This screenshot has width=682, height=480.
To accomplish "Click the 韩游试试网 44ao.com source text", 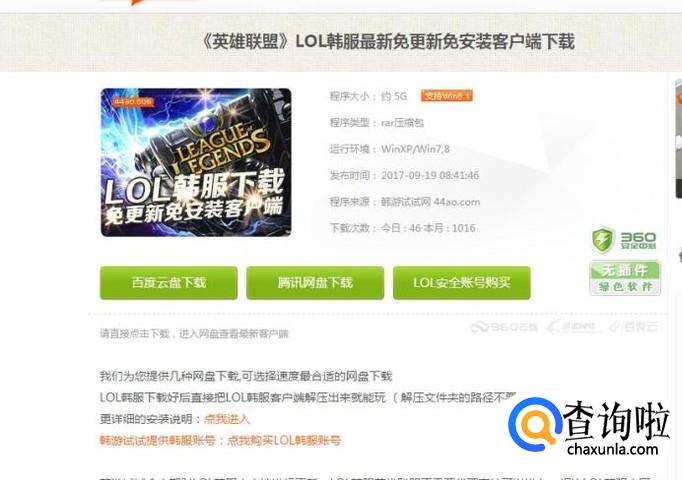I will click(431, 202).
